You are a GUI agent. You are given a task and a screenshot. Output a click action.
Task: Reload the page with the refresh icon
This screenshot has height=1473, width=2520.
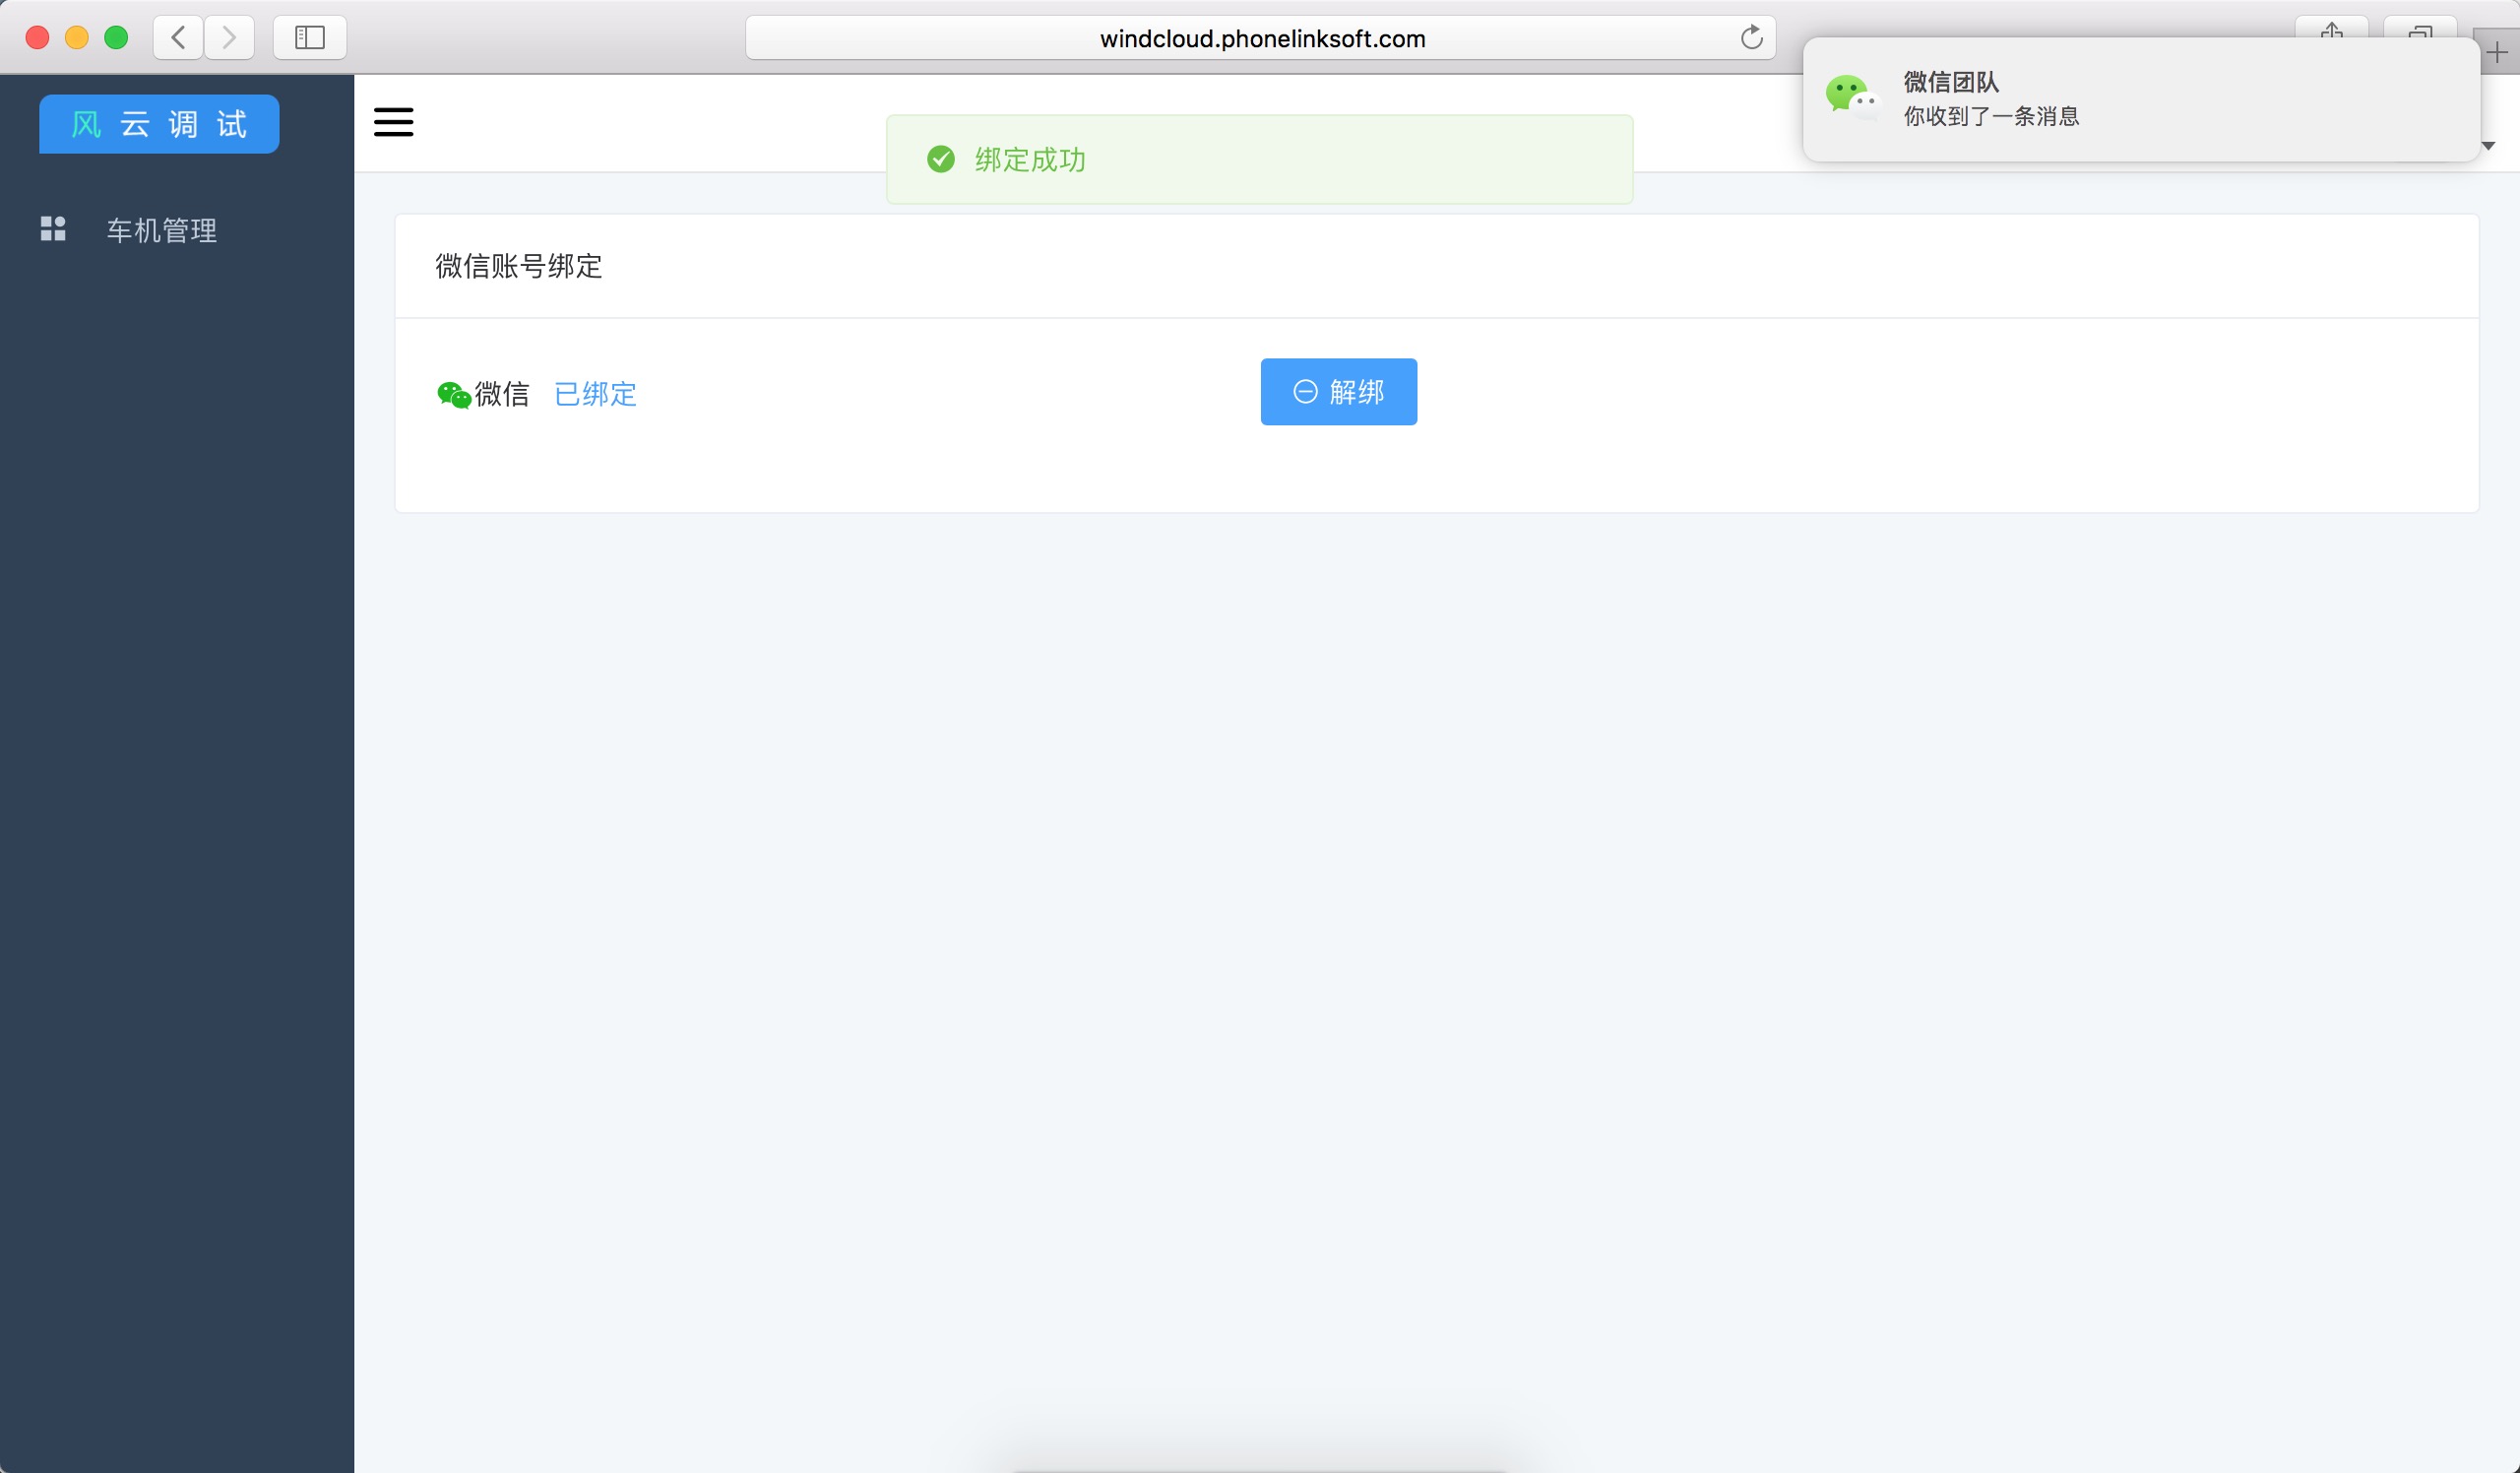(1751, 38)
